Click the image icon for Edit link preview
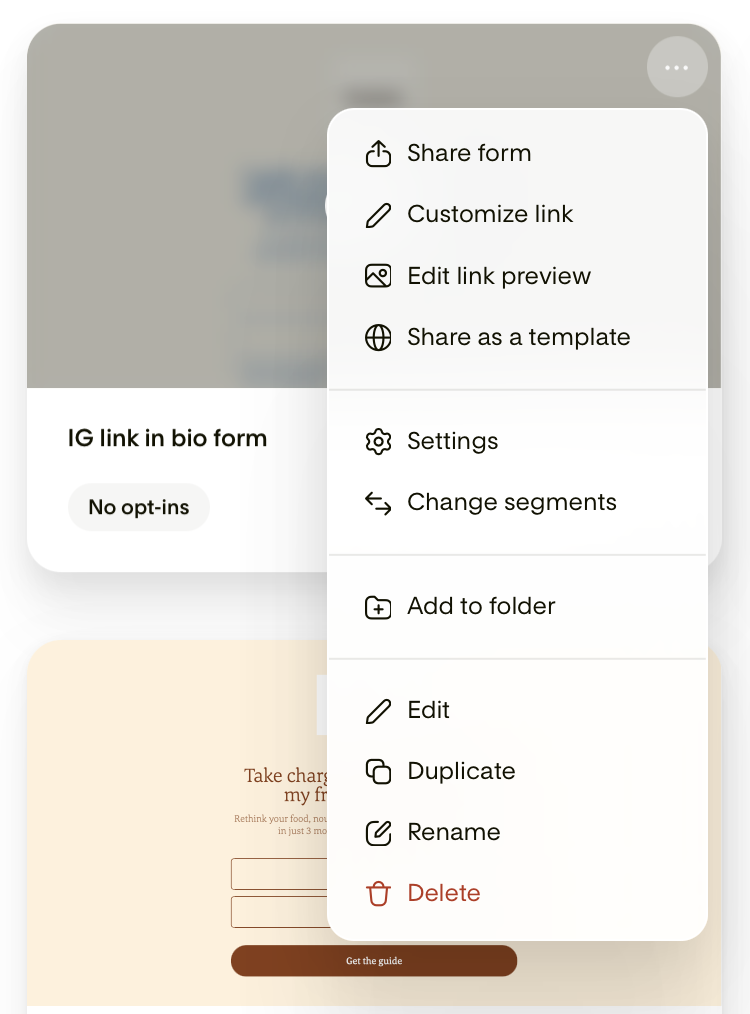Screen dimensions: 750x1014 click(x=378, y=275)
